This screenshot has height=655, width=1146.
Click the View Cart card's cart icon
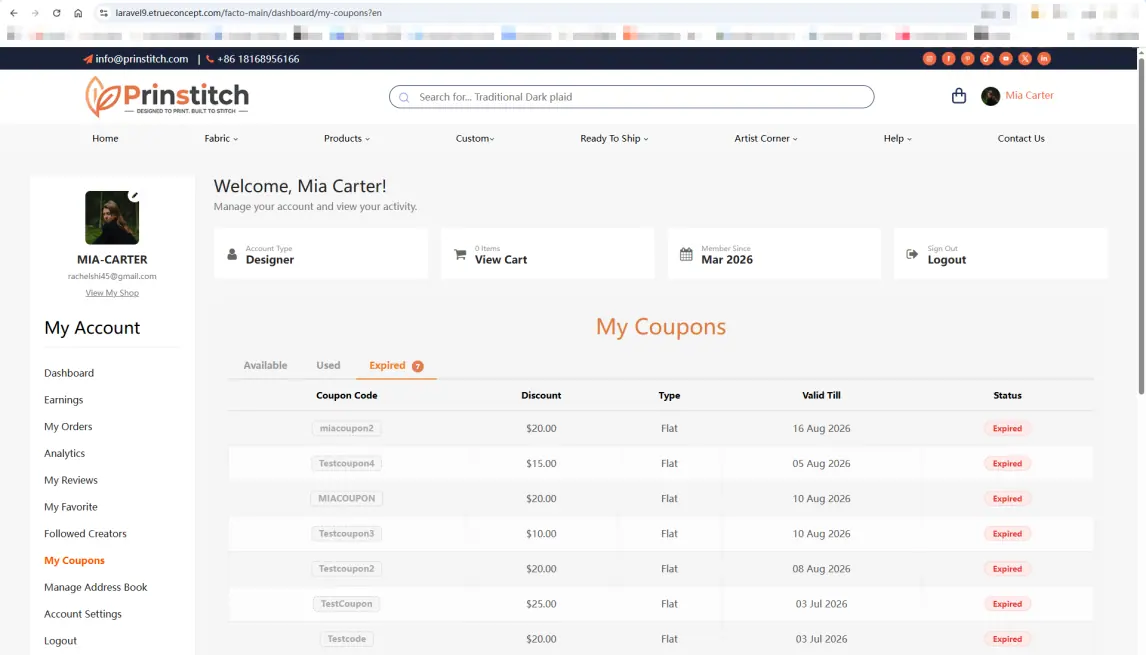(460, 254)
